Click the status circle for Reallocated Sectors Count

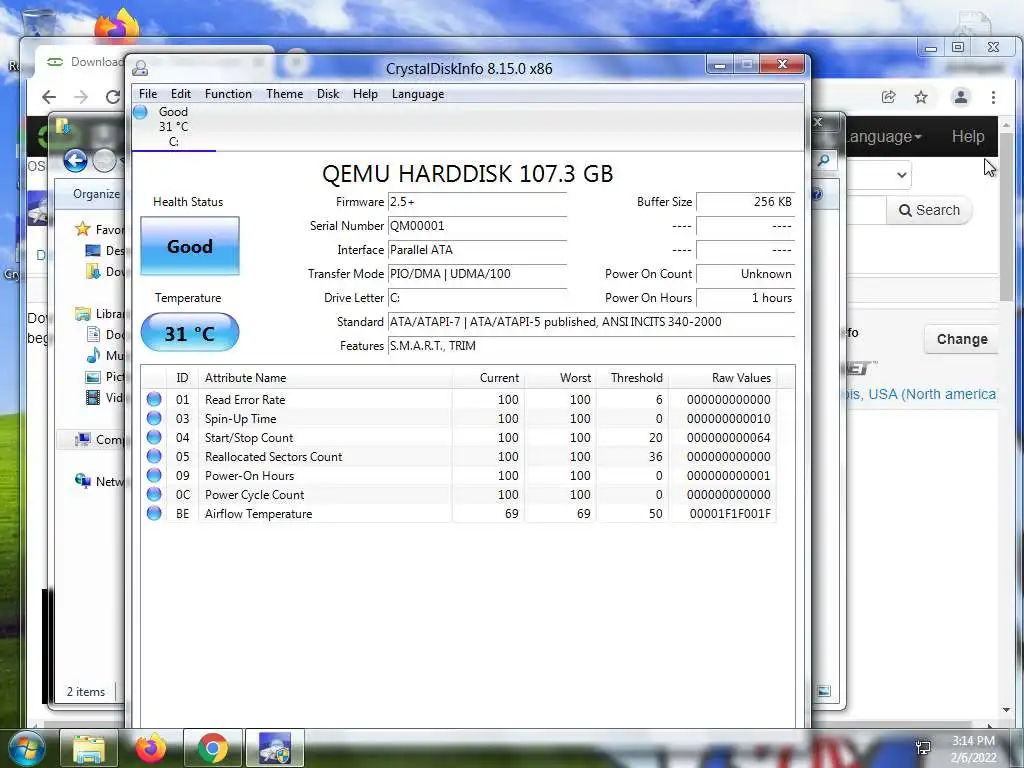click(x=154, y=456)
